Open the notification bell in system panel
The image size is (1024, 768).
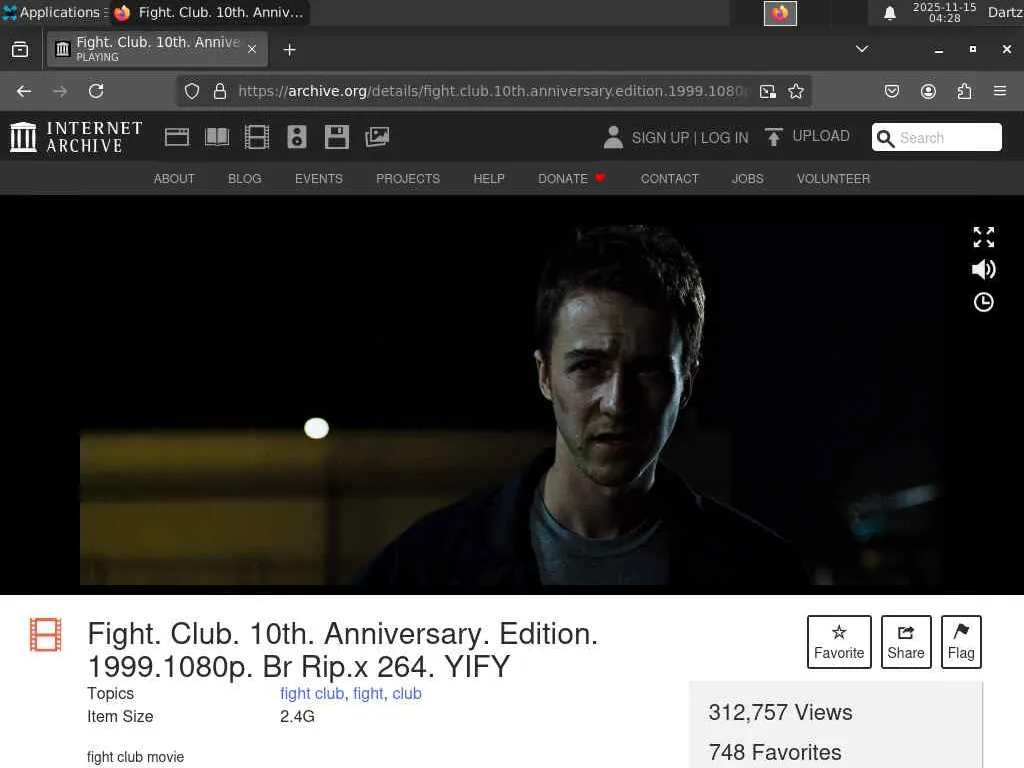[889, 12]
